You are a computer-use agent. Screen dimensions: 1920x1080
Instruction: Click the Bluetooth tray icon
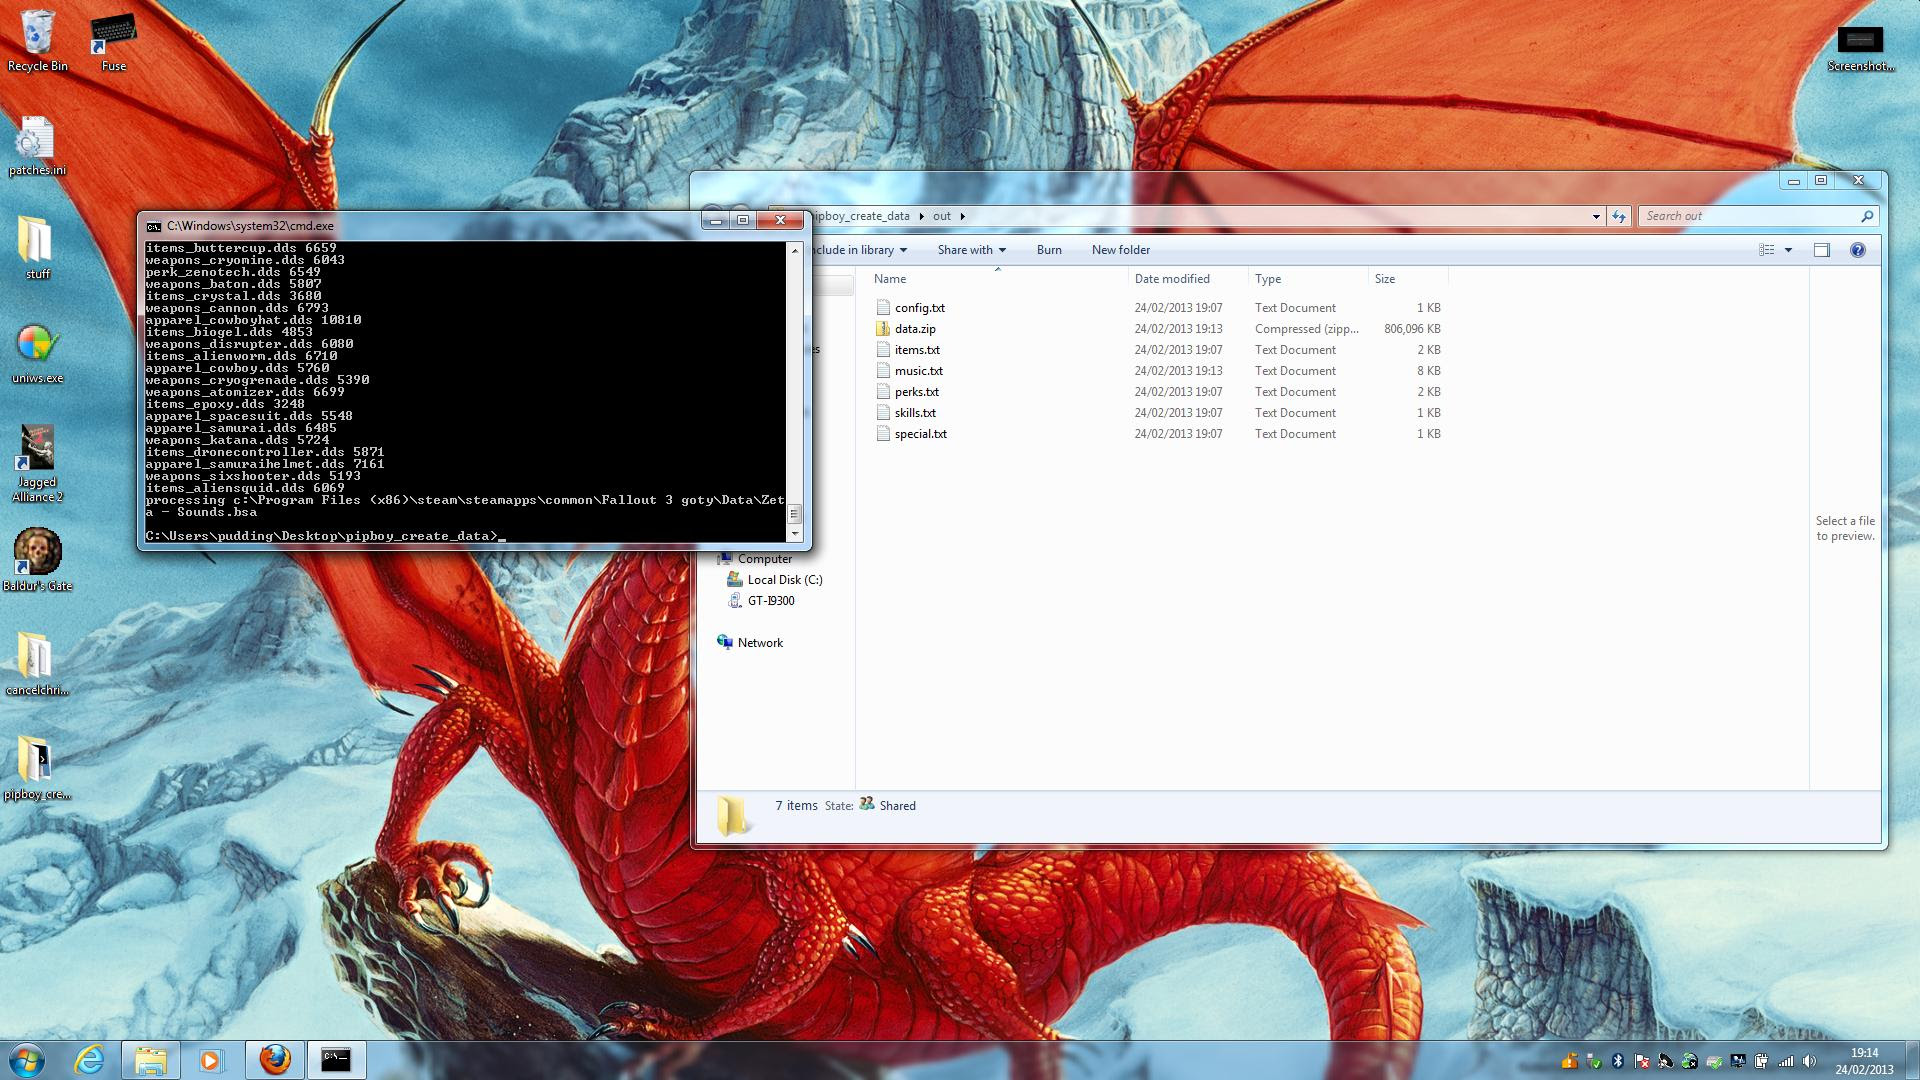(x=1618, y=1061)
